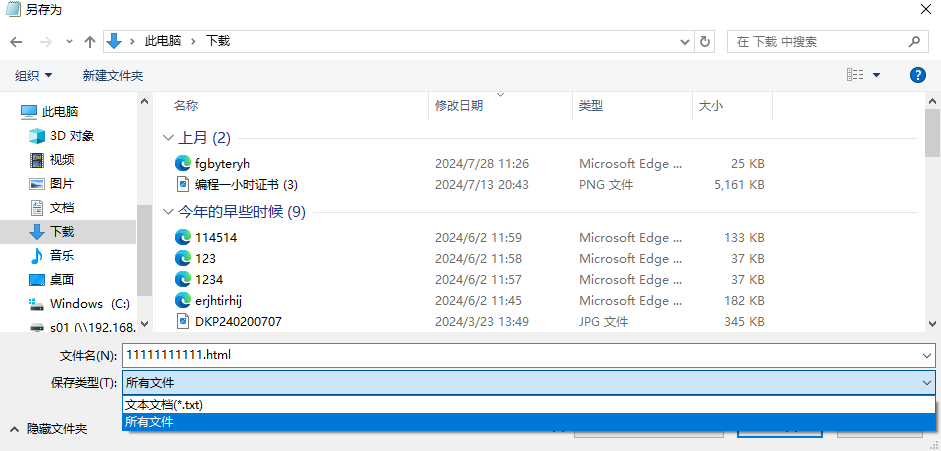Click the file list scrollbar thumb
The image size is (941, 451).
[x=932, y=133]
